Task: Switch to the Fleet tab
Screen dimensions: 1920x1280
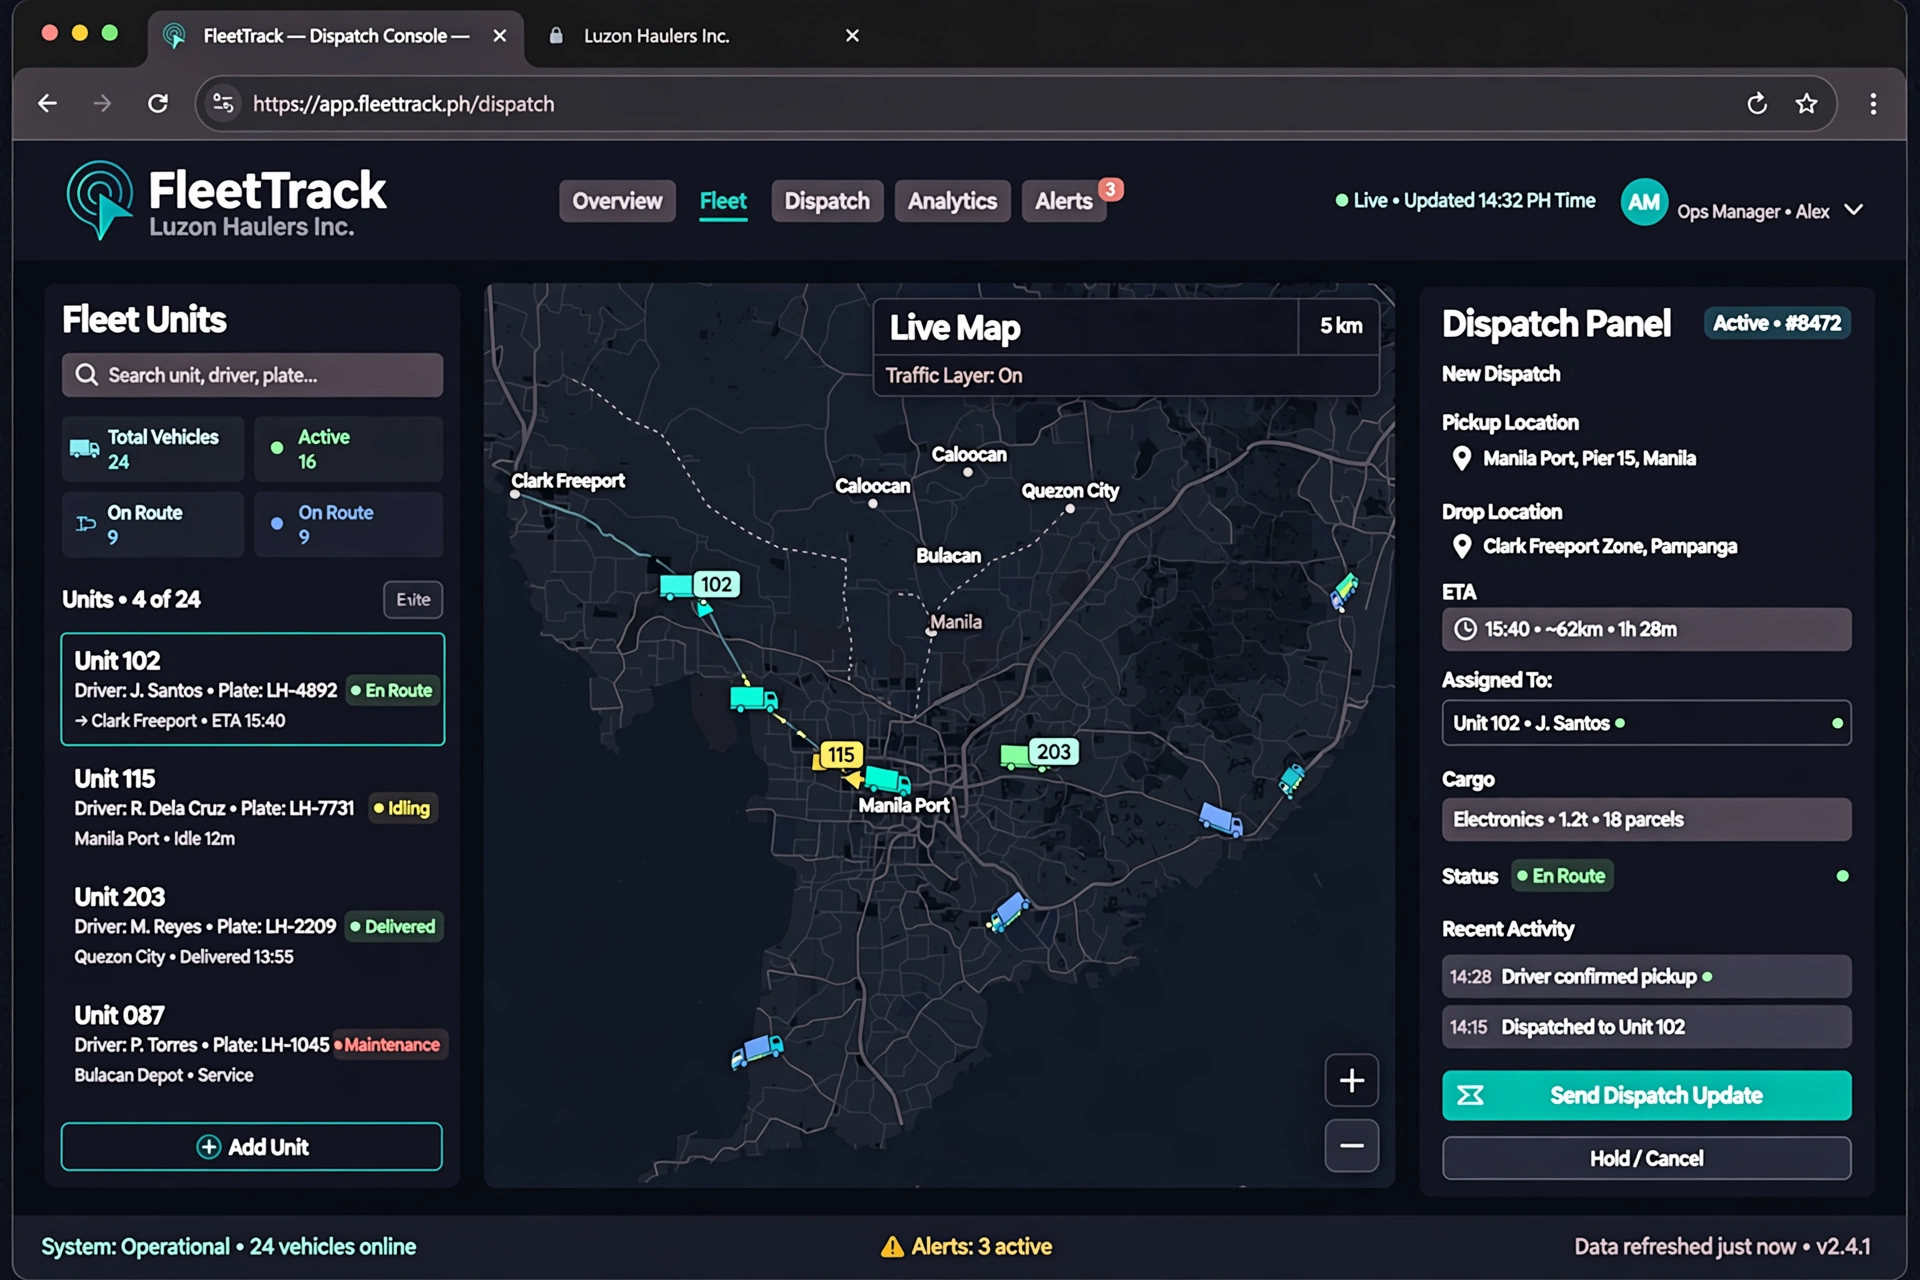Action: click(x=723, y=201)
